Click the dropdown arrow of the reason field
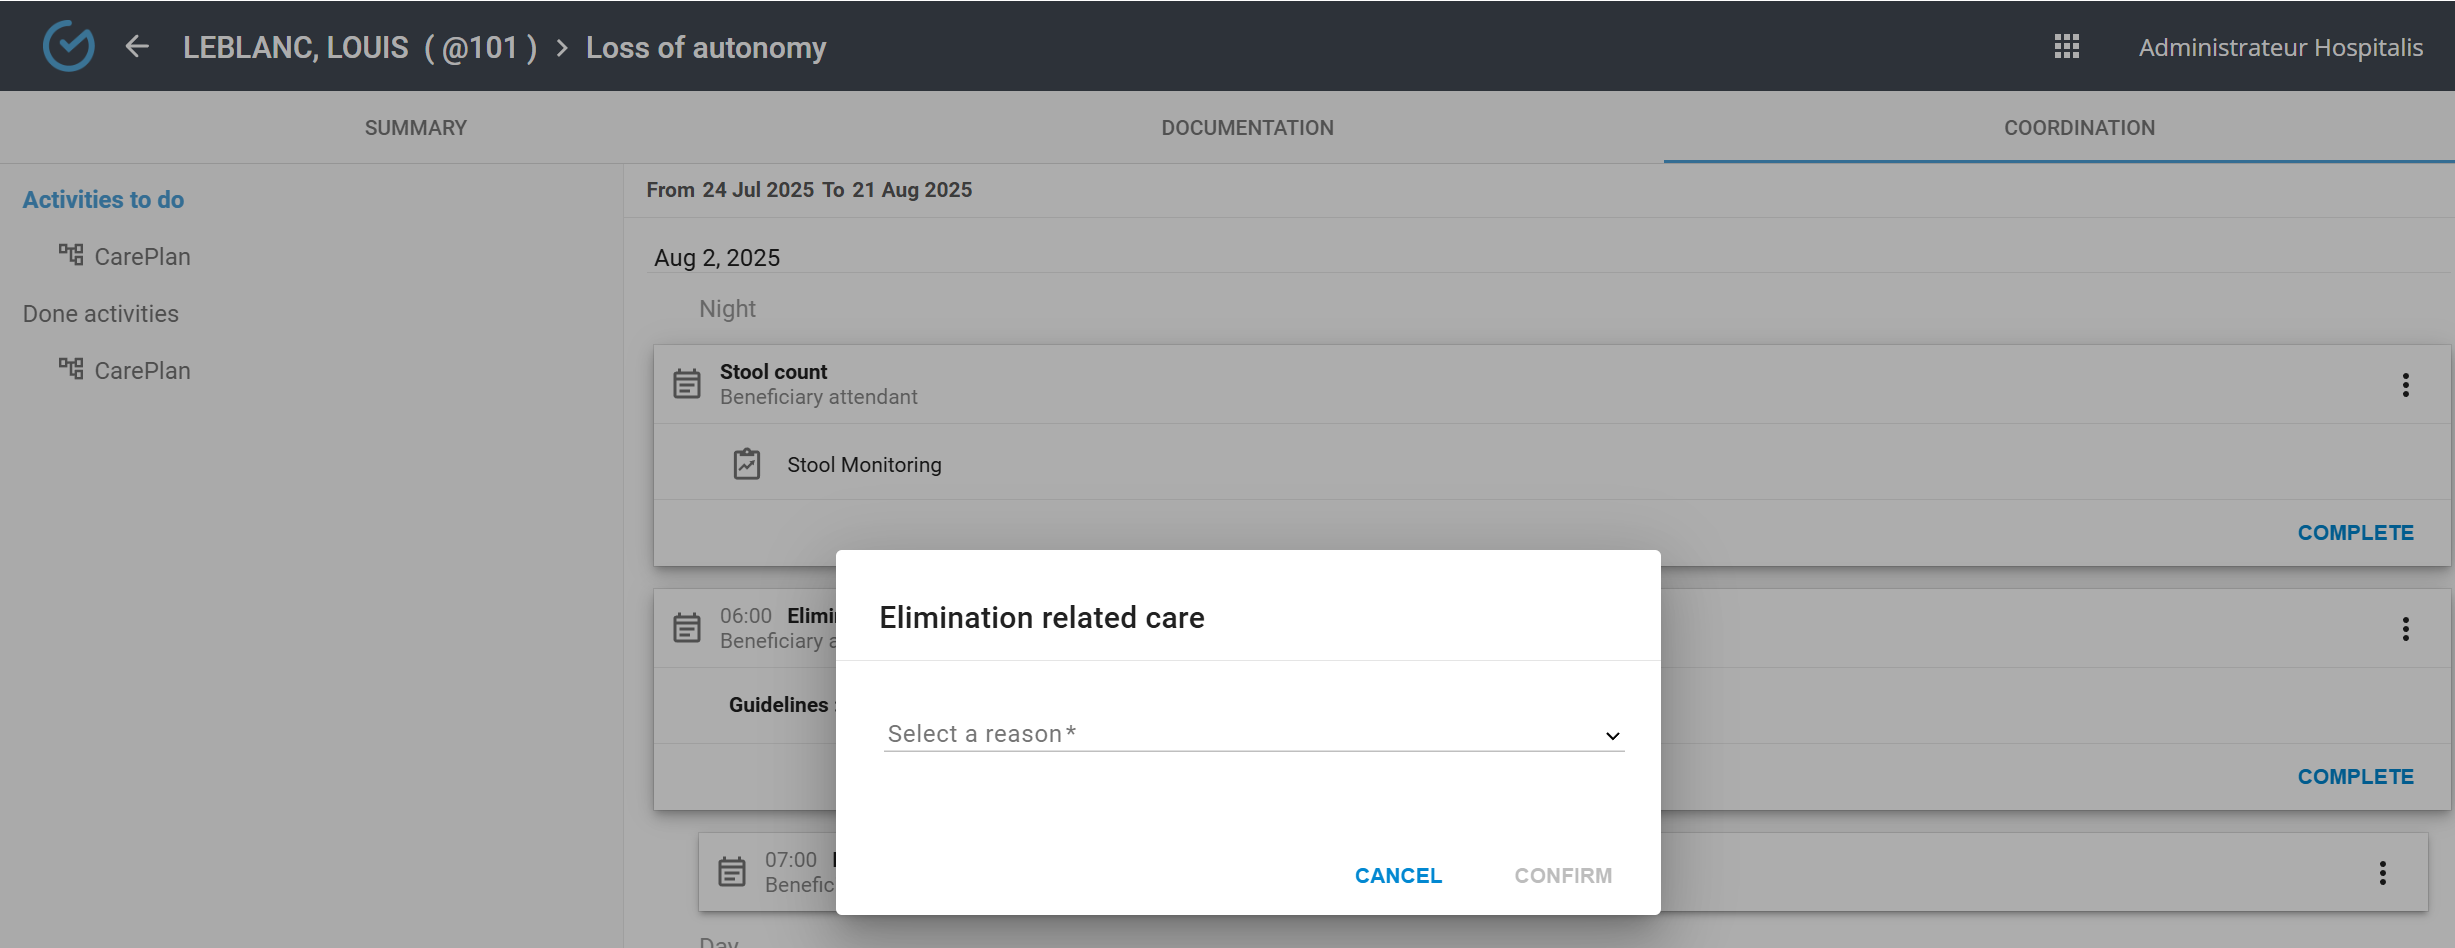2455x948 pixels. pyautogui.click(x=1612, y=736)
